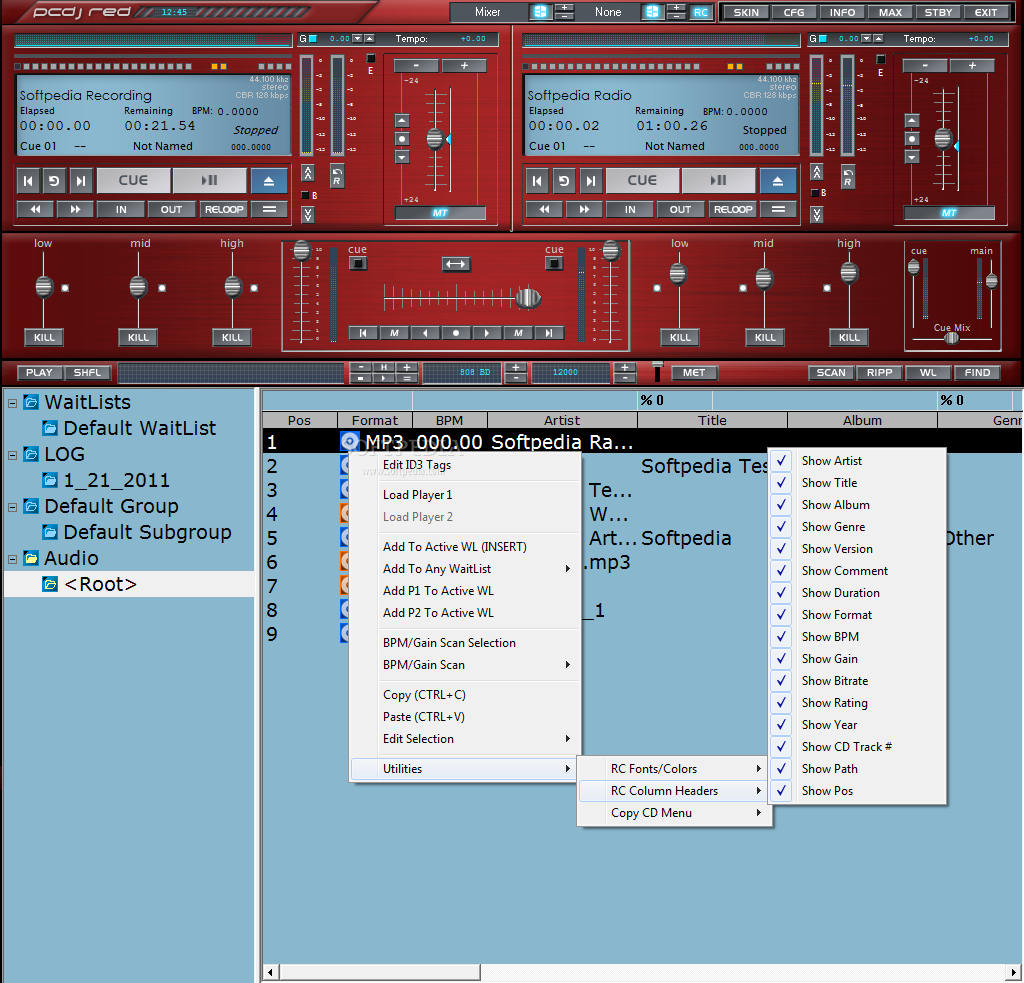
Task: Click right deck next track icon
Action: point(590,181)
